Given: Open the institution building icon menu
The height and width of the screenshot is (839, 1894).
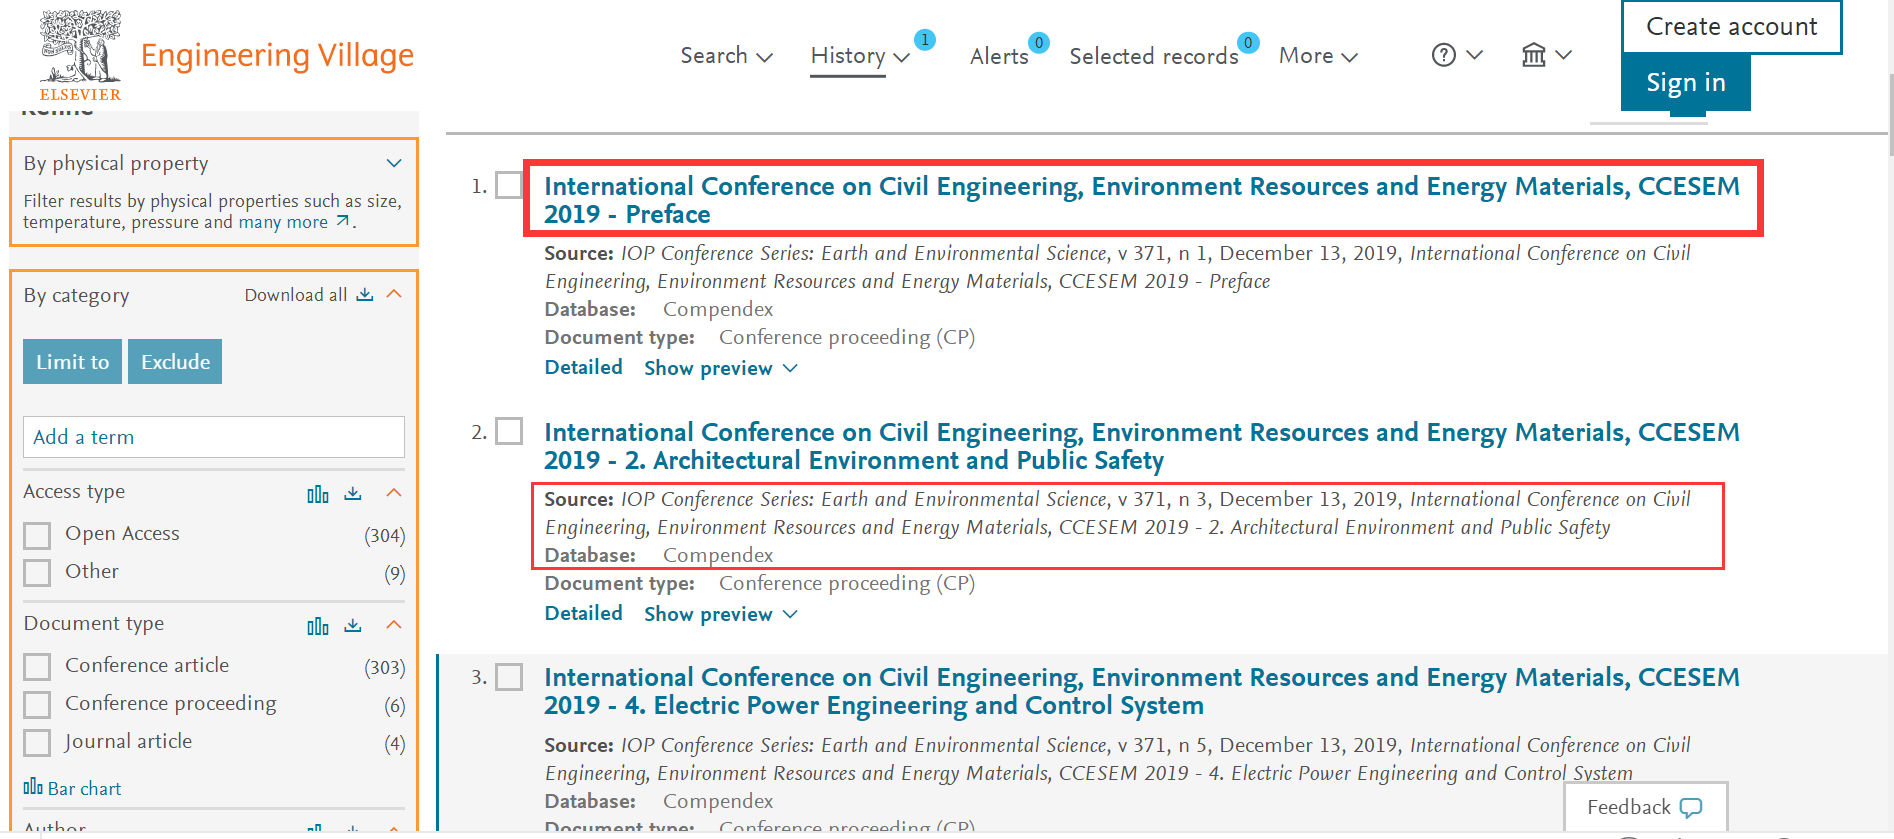Looking at the screenshot, I should click(1533, 55).
